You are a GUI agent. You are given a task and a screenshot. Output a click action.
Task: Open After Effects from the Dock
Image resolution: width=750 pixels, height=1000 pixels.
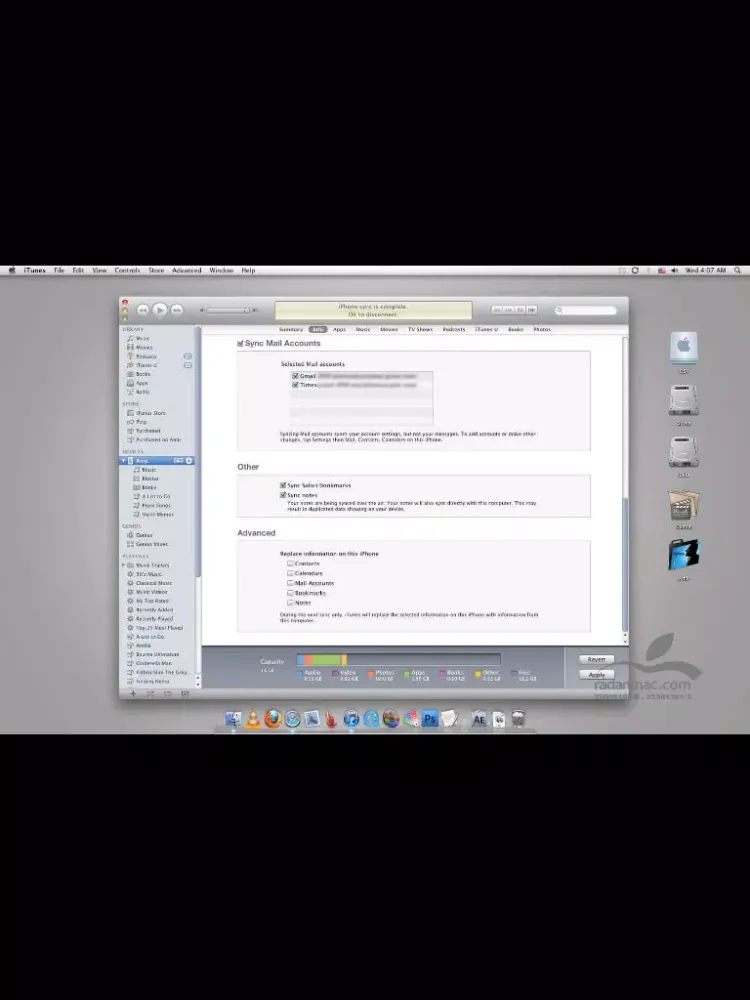[478, 719]
